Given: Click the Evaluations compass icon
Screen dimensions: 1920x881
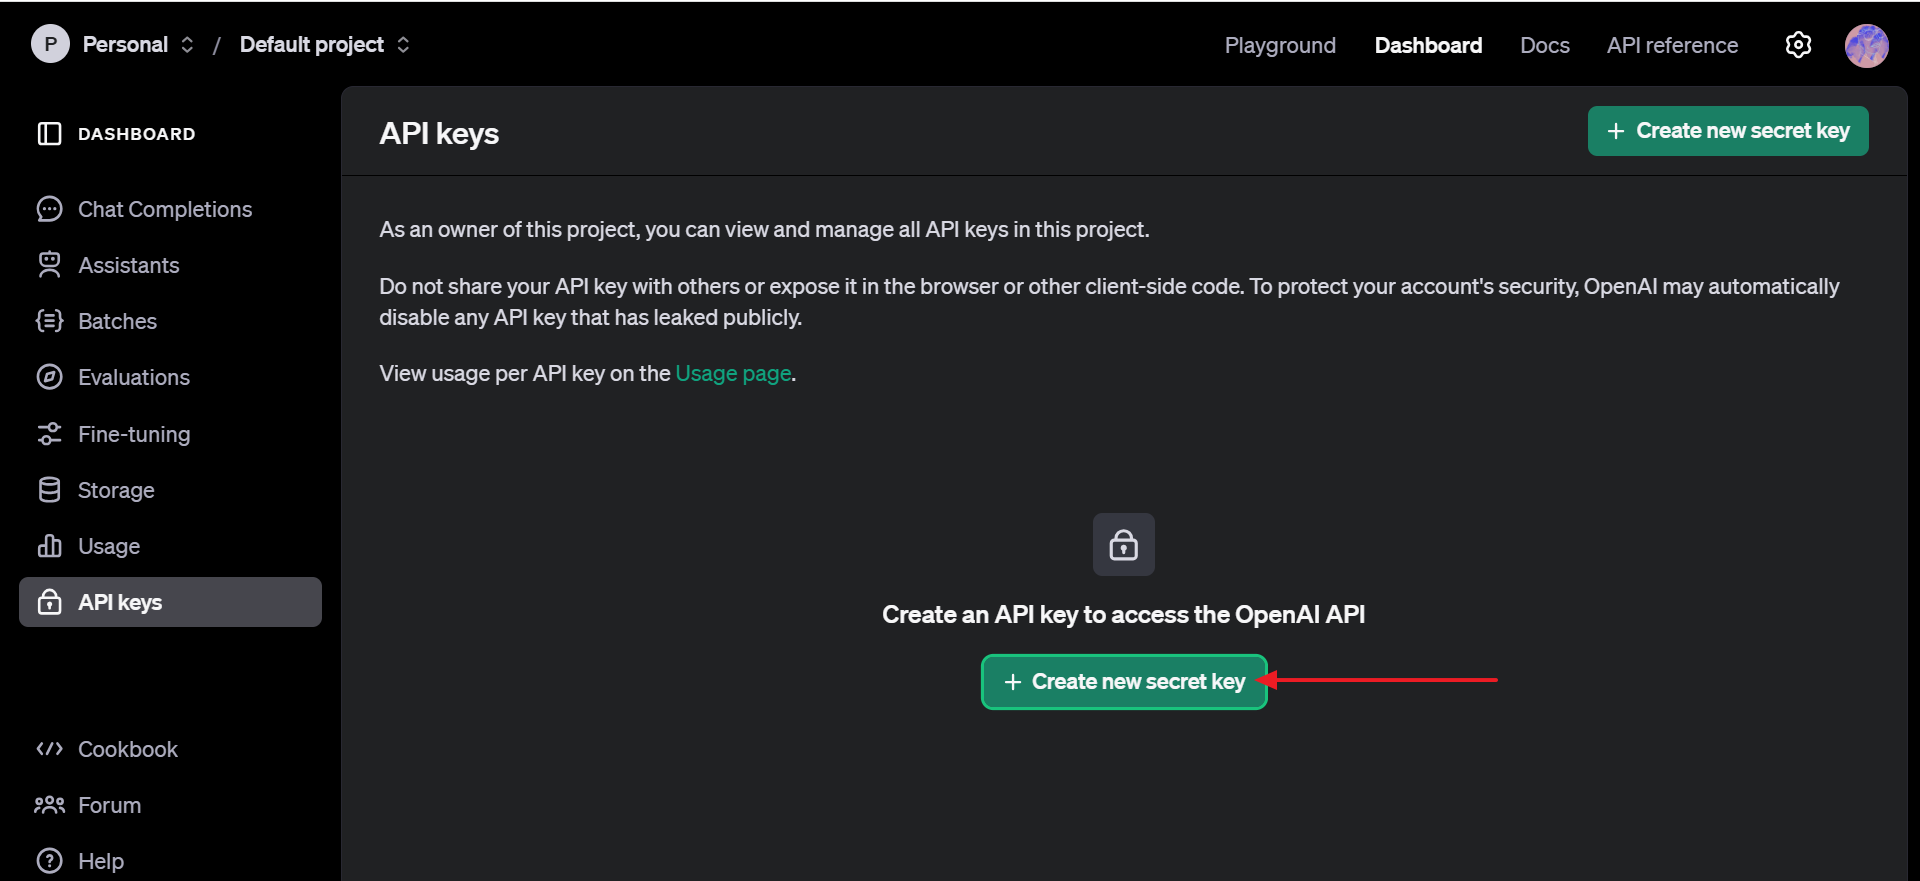Looking at the screenshot, I should click(x=49, y=377).
